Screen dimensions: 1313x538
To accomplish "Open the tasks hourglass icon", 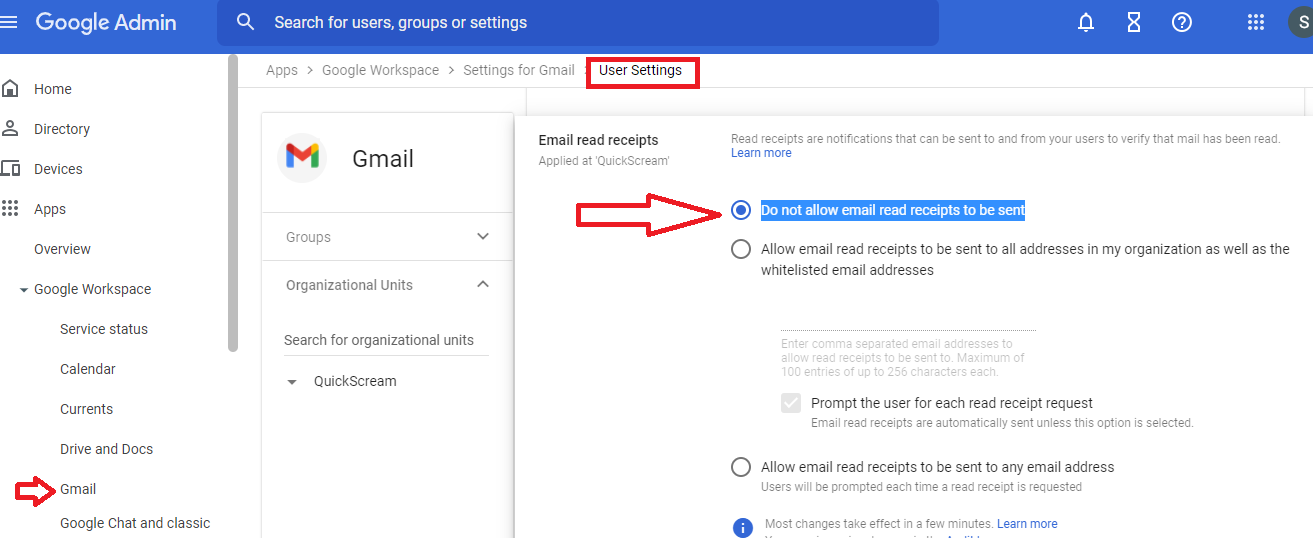I will 1134,22.
